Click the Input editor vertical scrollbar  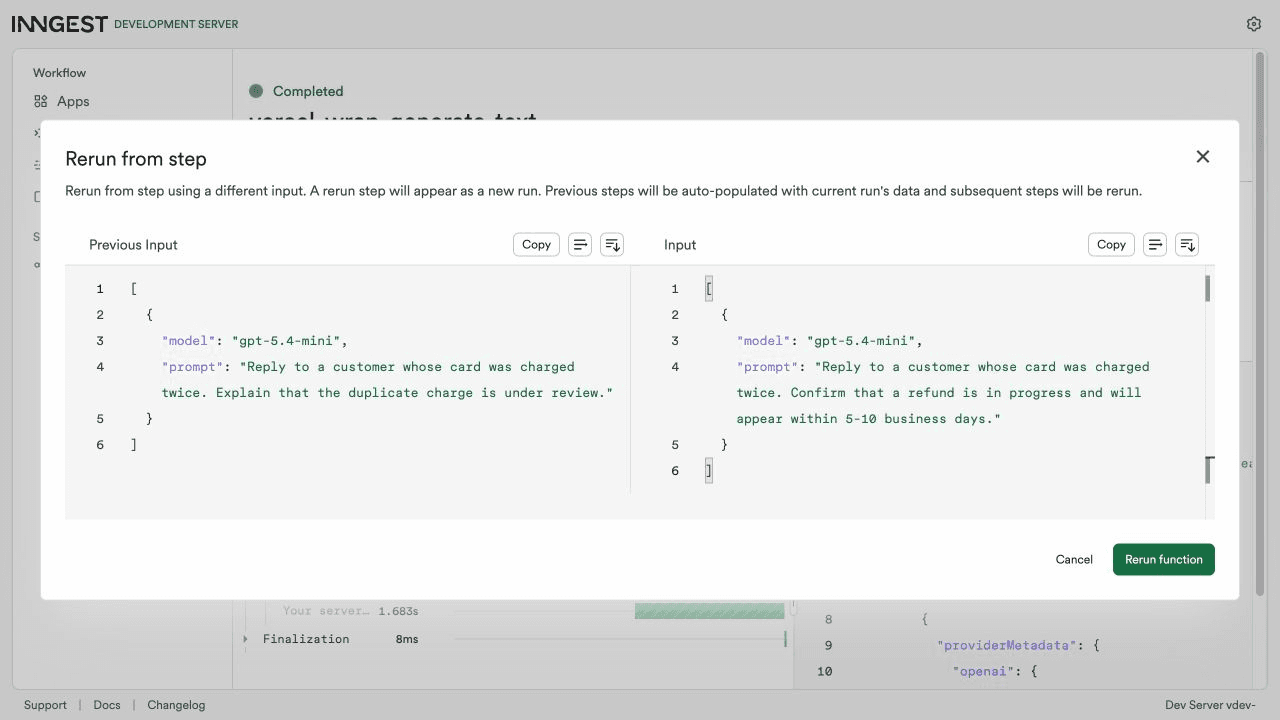click(x=1208, y=380)
